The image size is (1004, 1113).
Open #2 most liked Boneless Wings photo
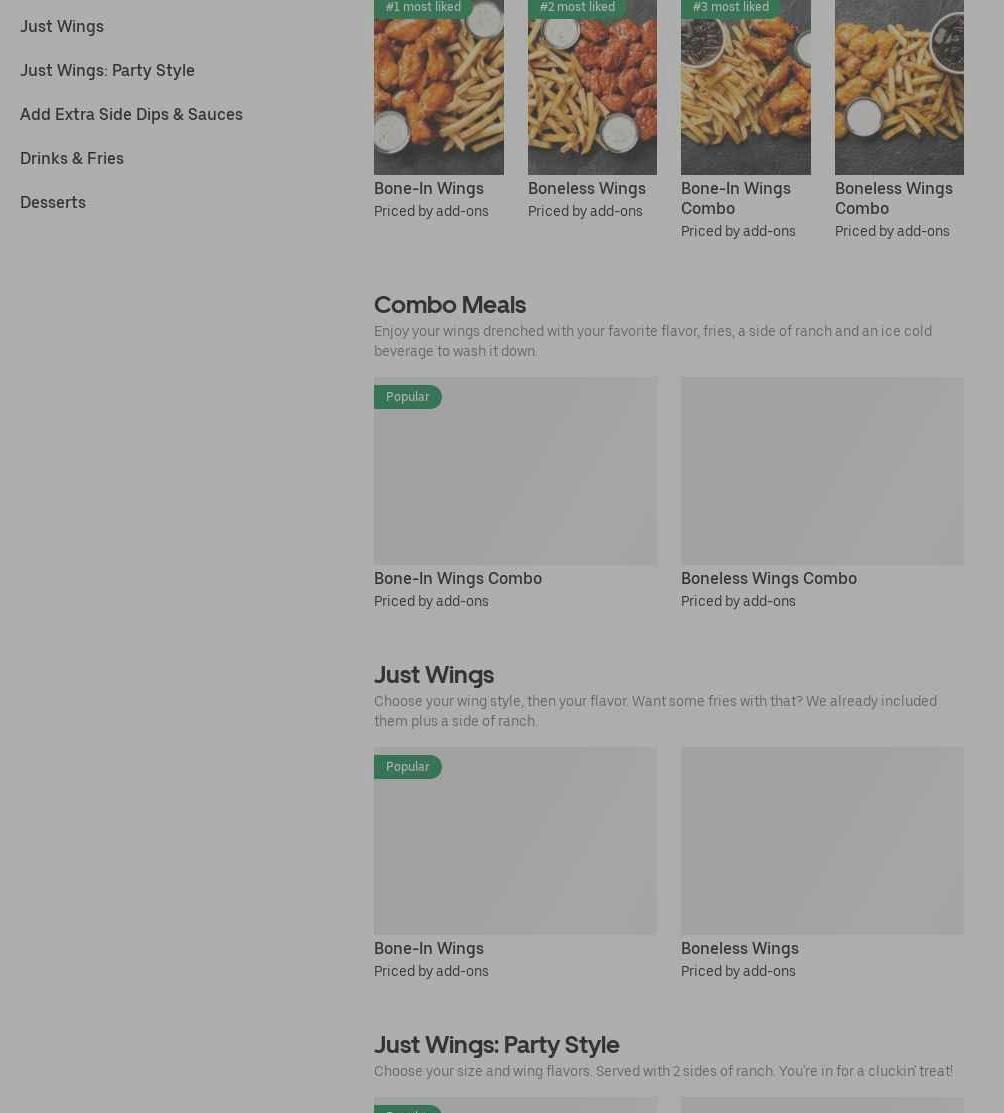click(592, 87)
